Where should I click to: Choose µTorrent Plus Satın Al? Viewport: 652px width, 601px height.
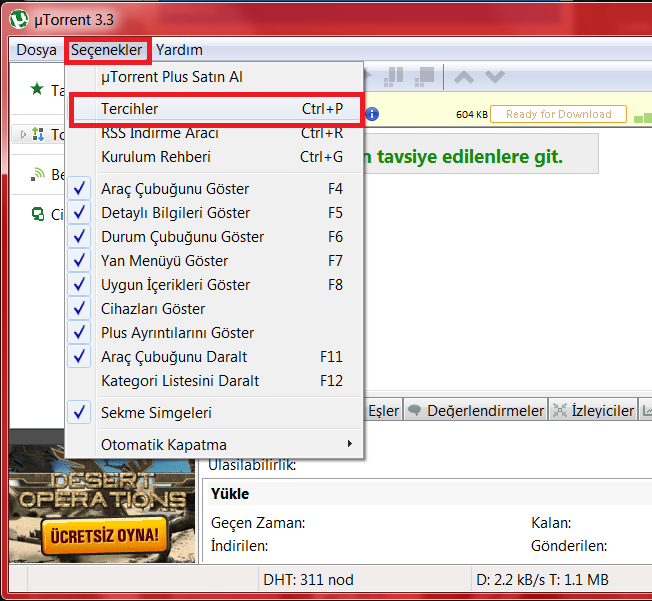click(x=215, y=77)
